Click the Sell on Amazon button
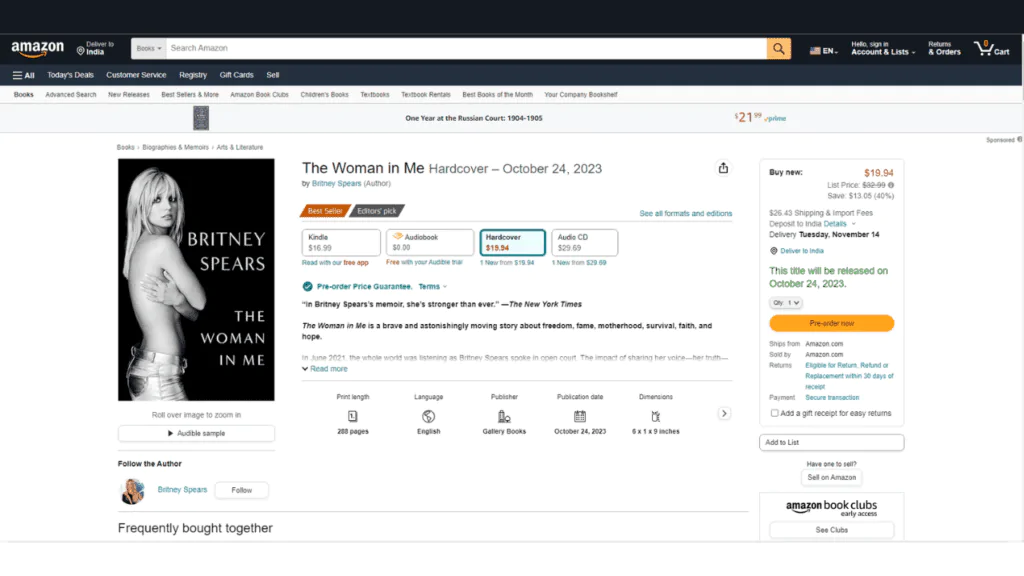 [831, 477]
